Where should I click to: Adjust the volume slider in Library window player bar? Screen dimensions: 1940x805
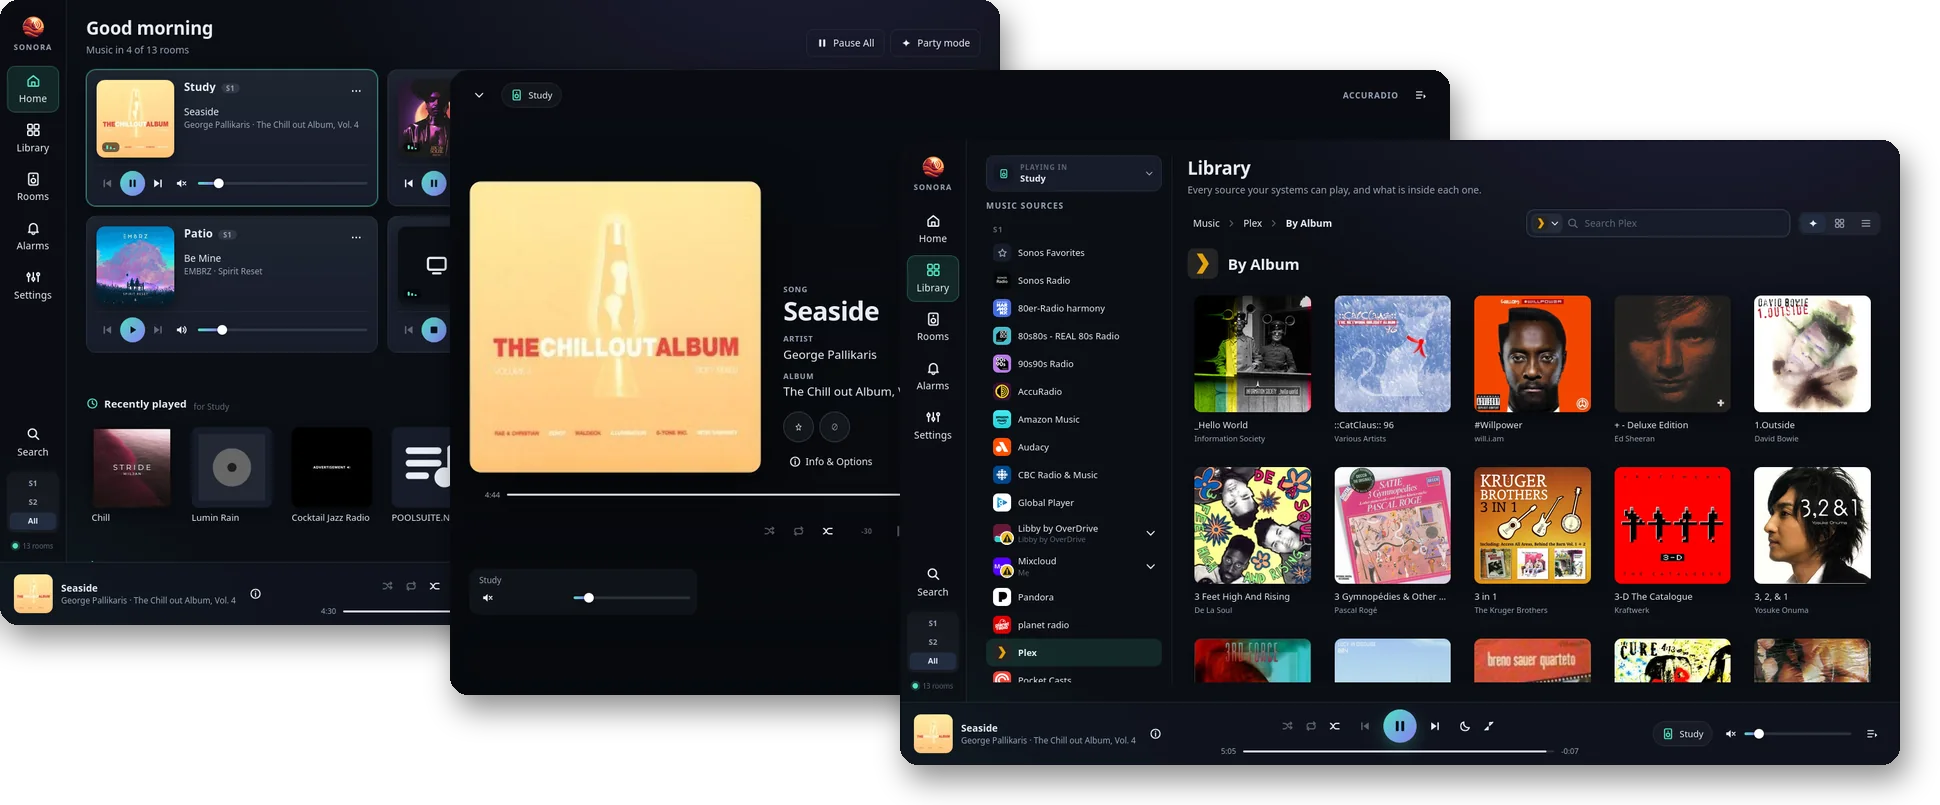[1798, 734]
